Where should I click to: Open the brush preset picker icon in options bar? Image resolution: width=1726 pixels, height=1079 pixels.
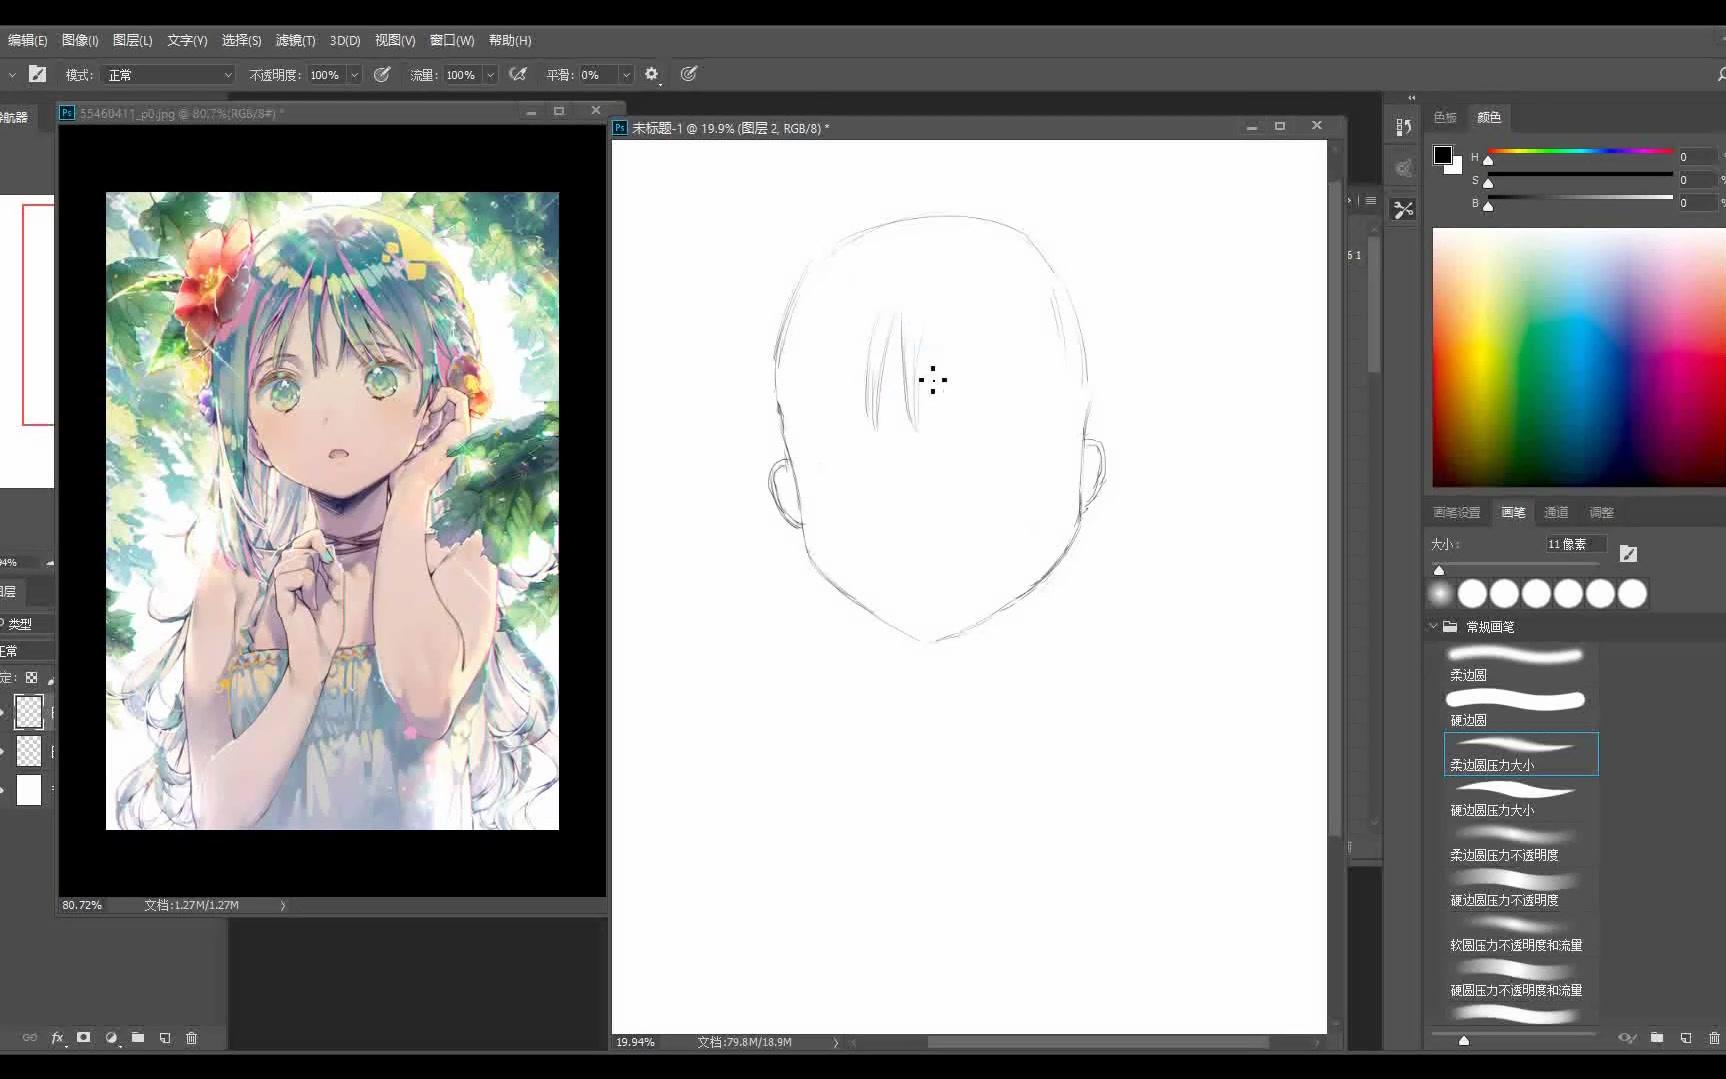pos(38,74)
